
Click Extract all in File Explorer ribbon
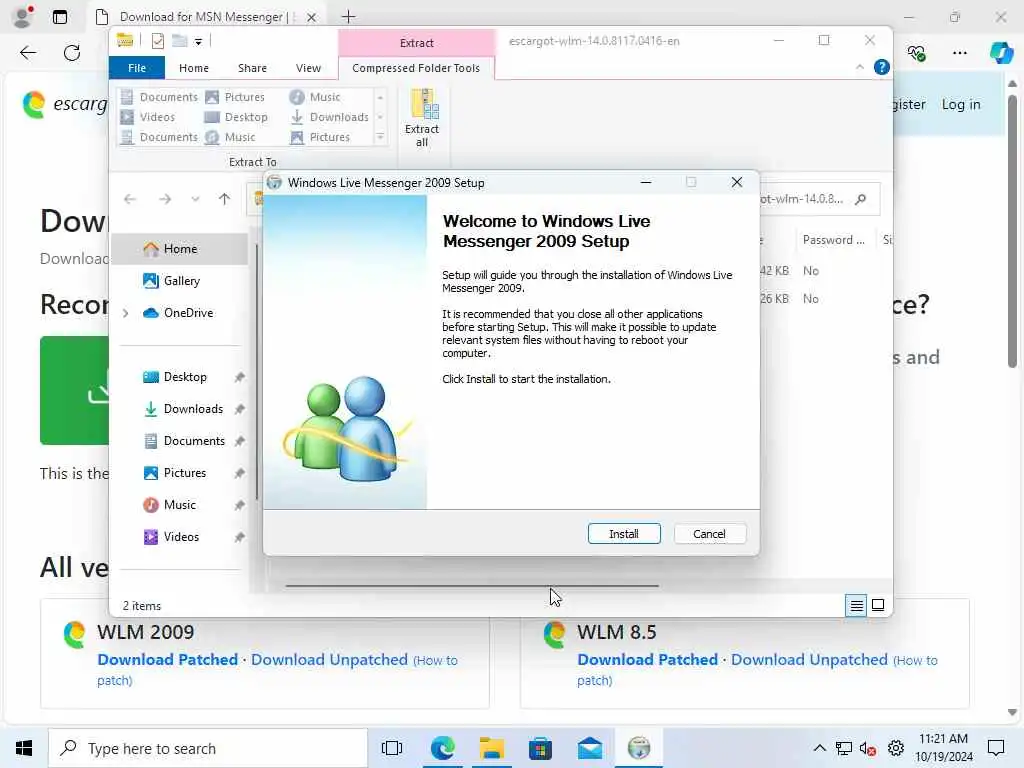422,118
